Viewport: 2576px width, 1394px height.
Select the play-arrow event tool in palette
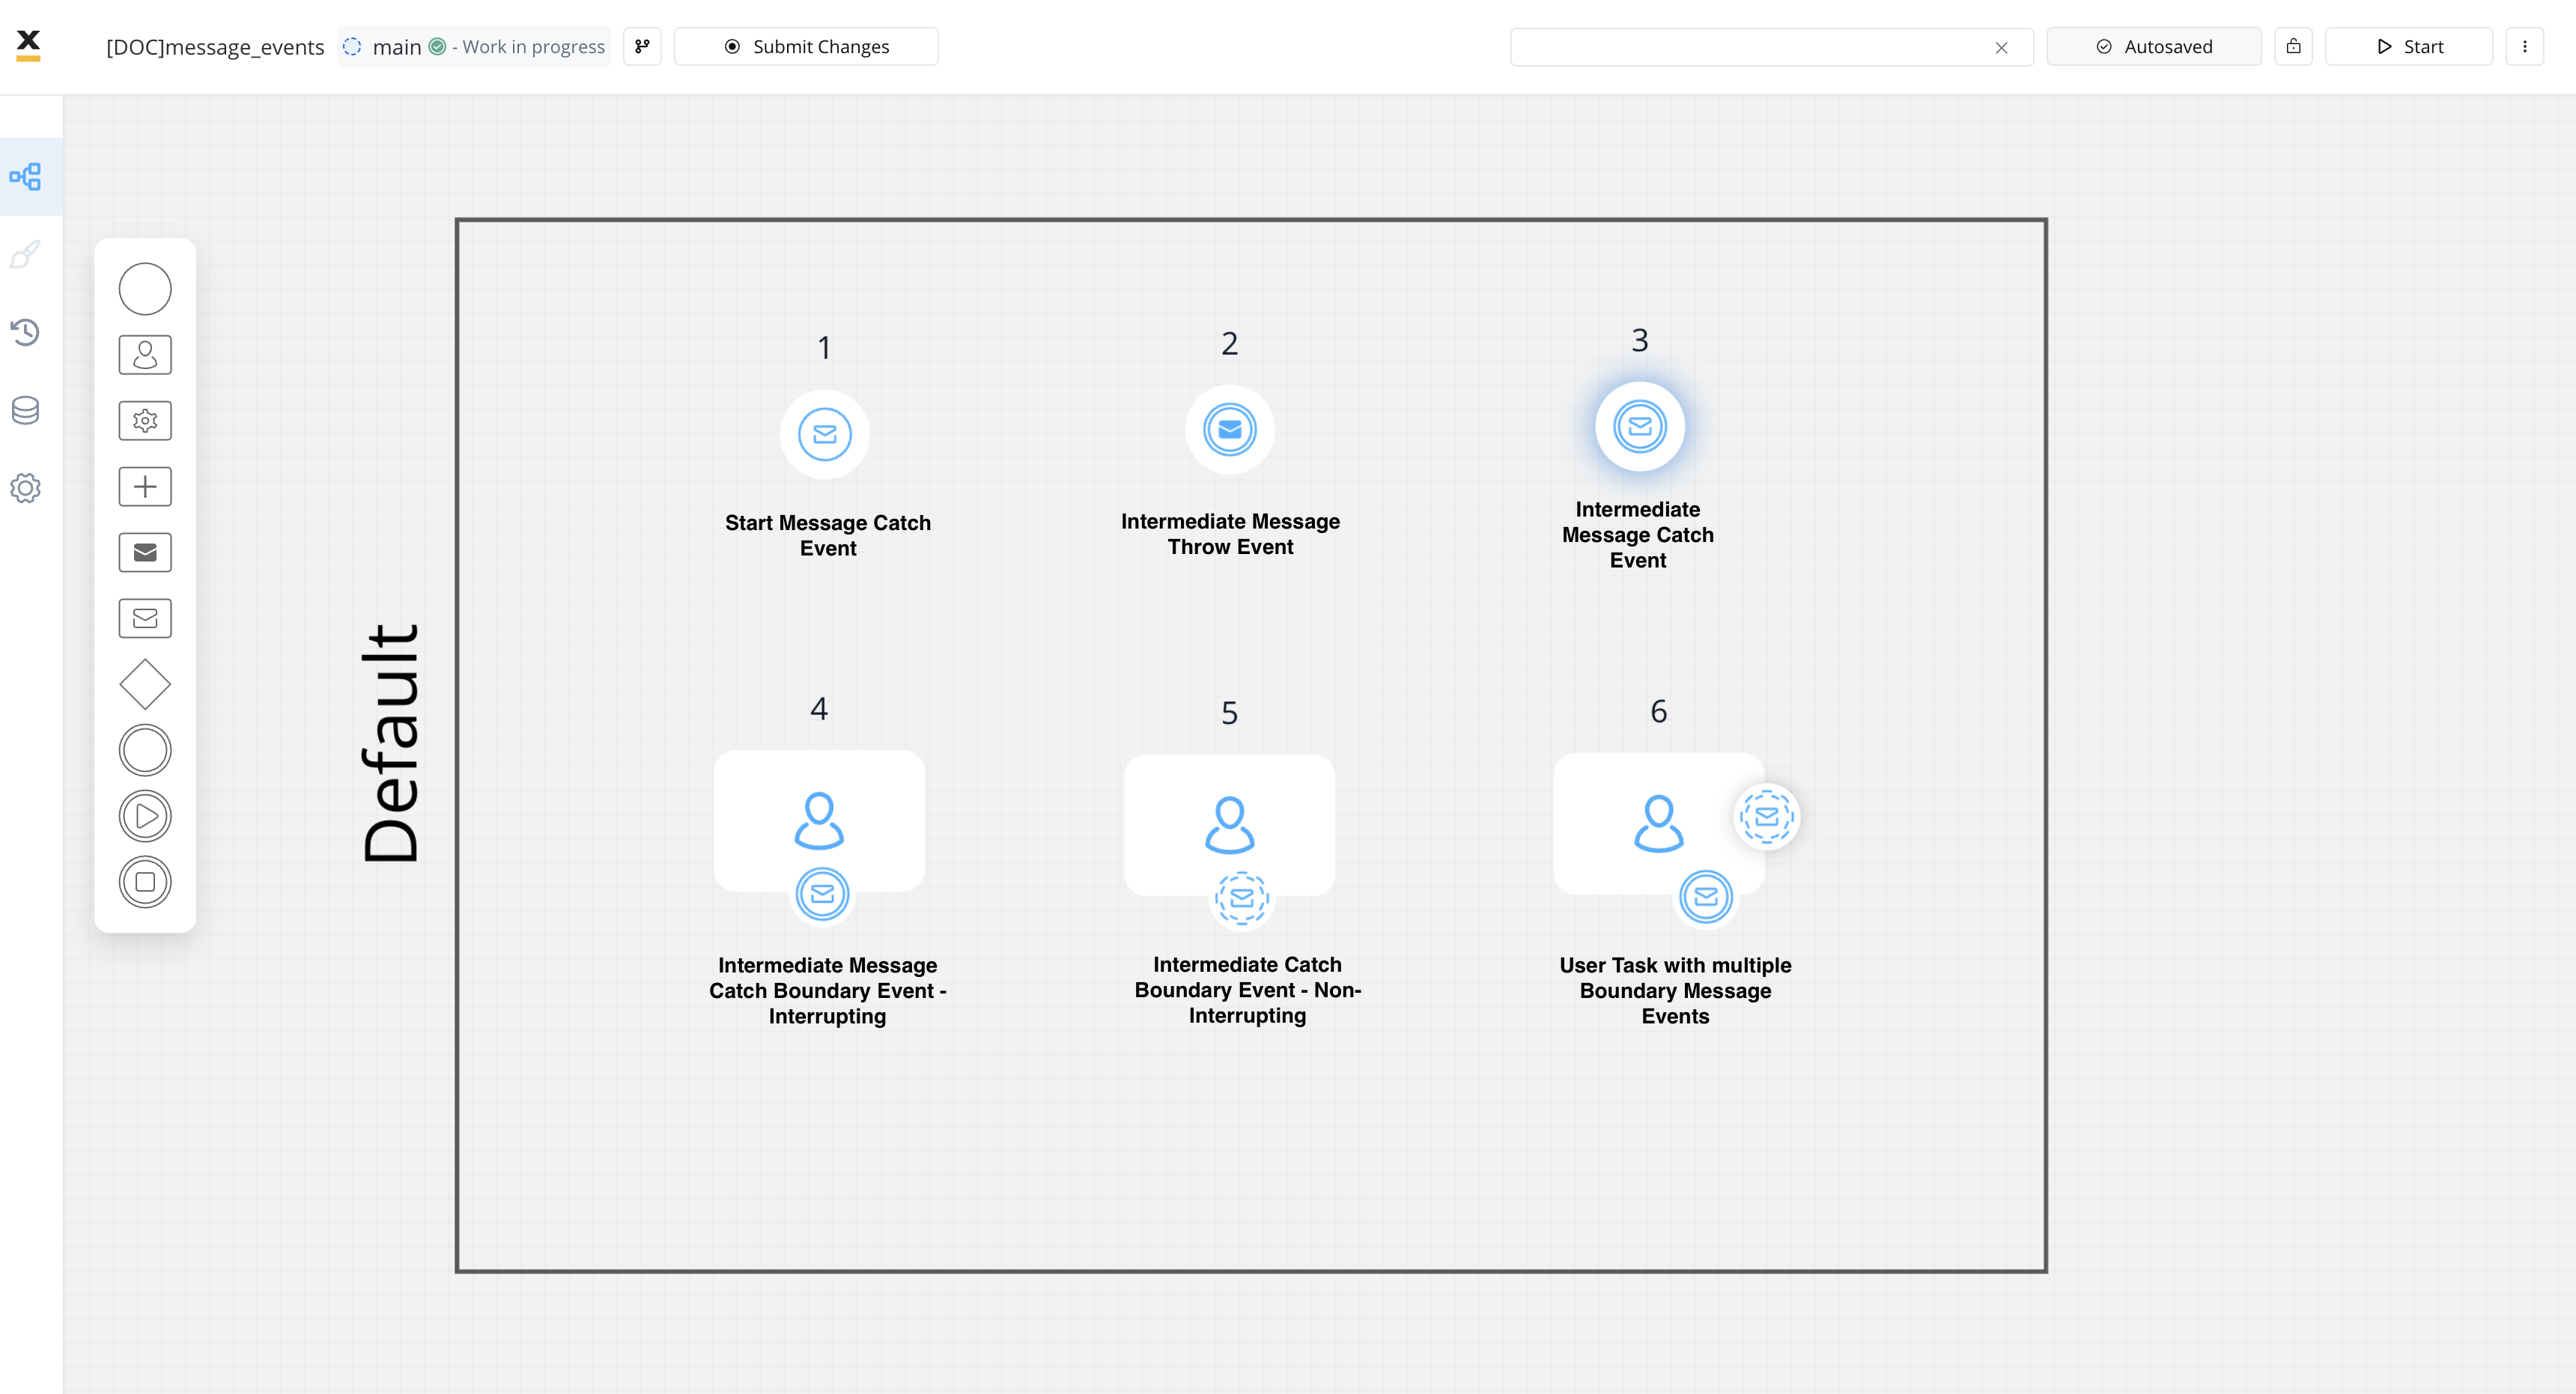[x=145, y=816]
